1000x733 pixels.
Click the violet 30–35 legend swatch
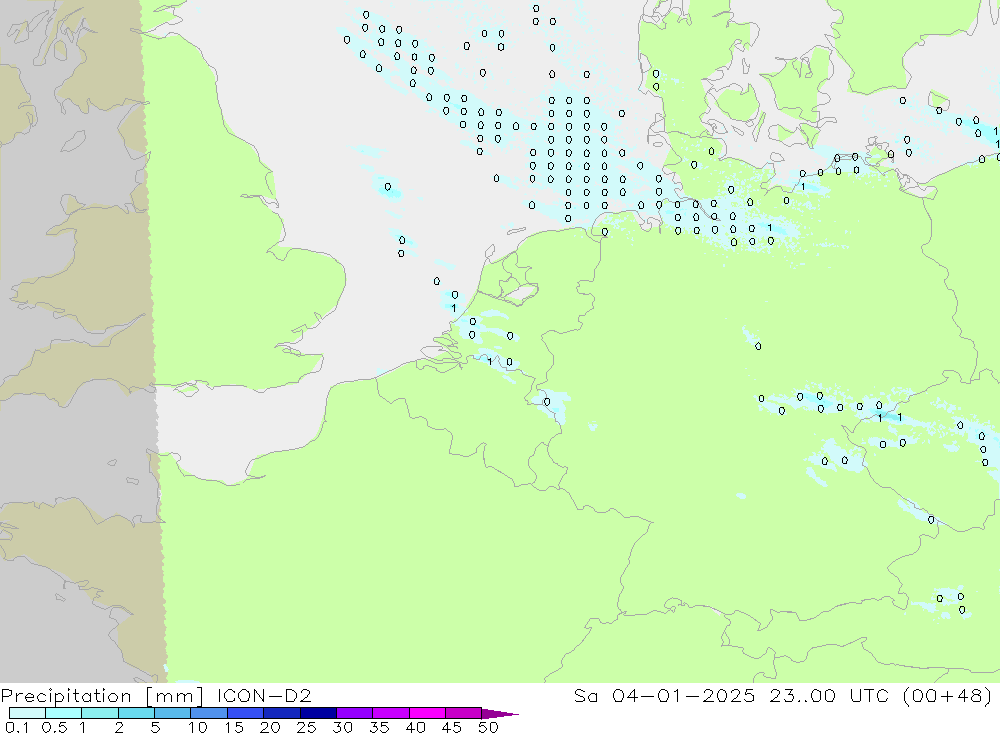pyautogui.click(x=354, y=713)
